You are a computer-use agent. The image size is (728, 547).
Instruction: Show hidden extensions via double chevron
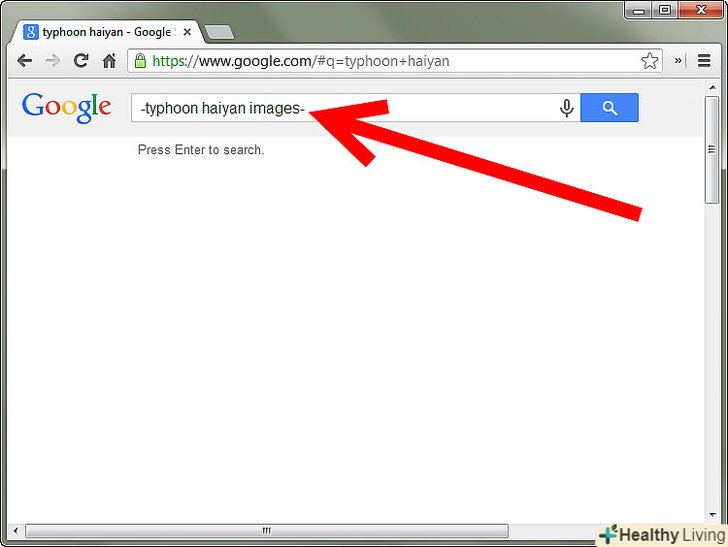click(678, 60)
